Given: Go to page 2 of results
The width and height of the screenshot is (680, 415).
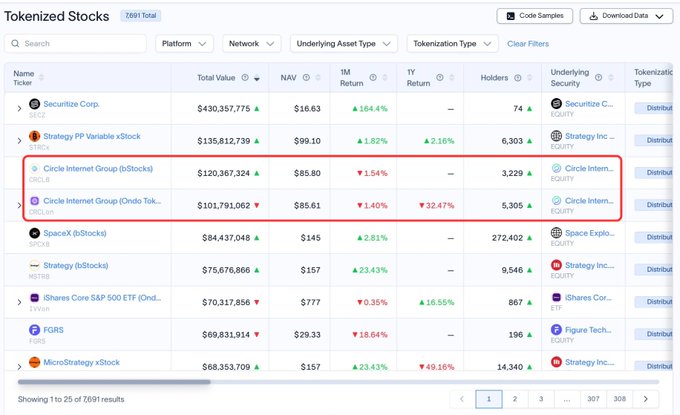Looking at the screenshot, I should coord(515,399).
